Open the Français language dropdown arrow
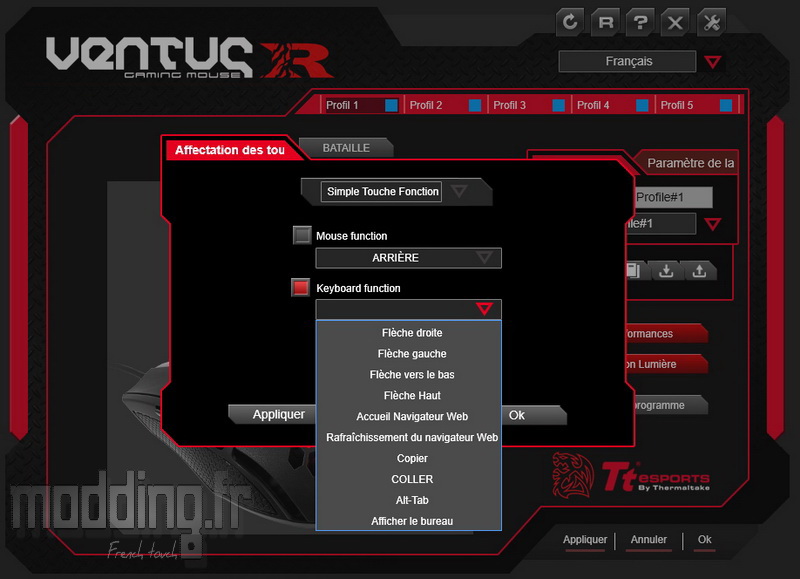The height and width of the screenshot is (579, 800). click(713, 62)
